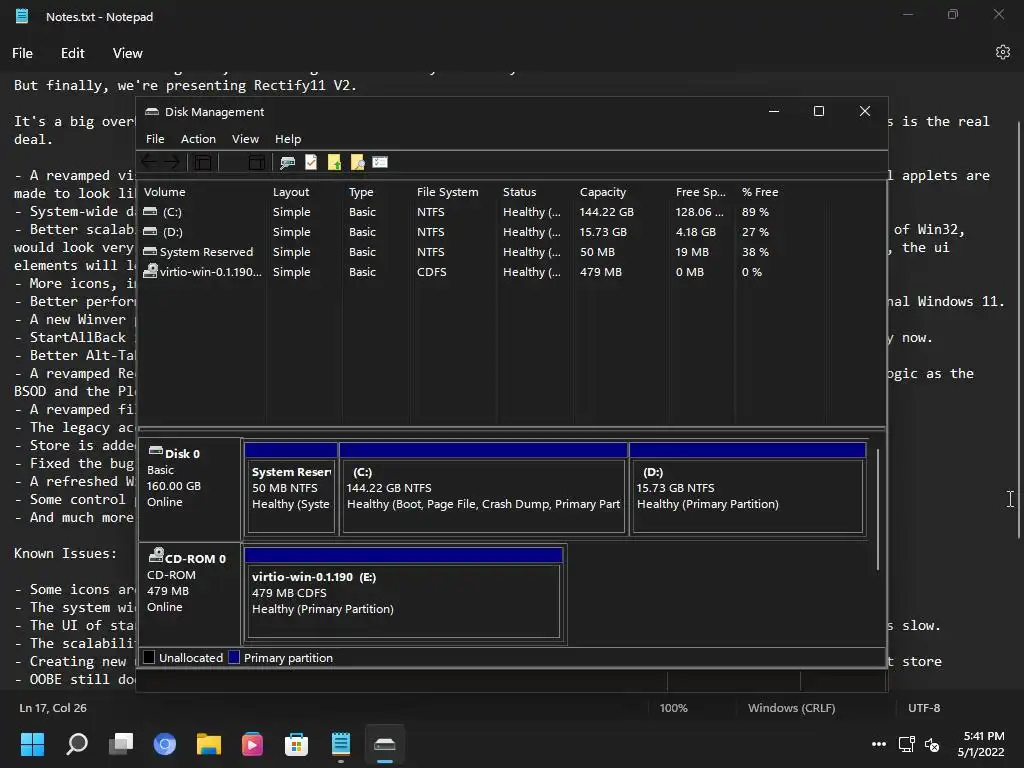Toggle the Show/Hide Console Tree toolbar icon
This screenshot has height=768, width=1024.
(x=203, y=162)
